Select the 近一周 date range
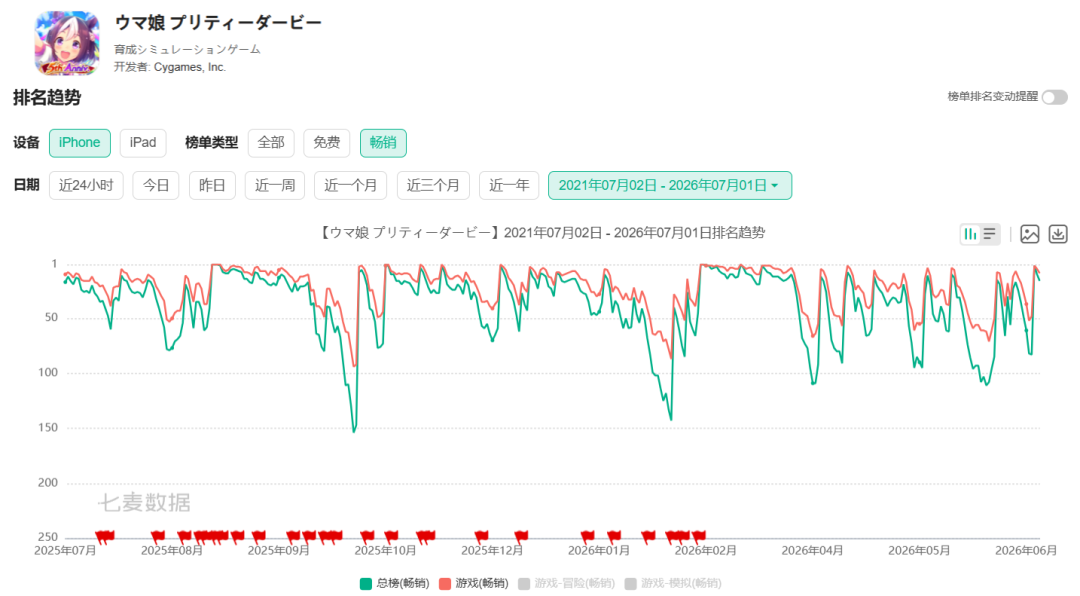Viewport: 1080px width, 596px height. [275, 185]
